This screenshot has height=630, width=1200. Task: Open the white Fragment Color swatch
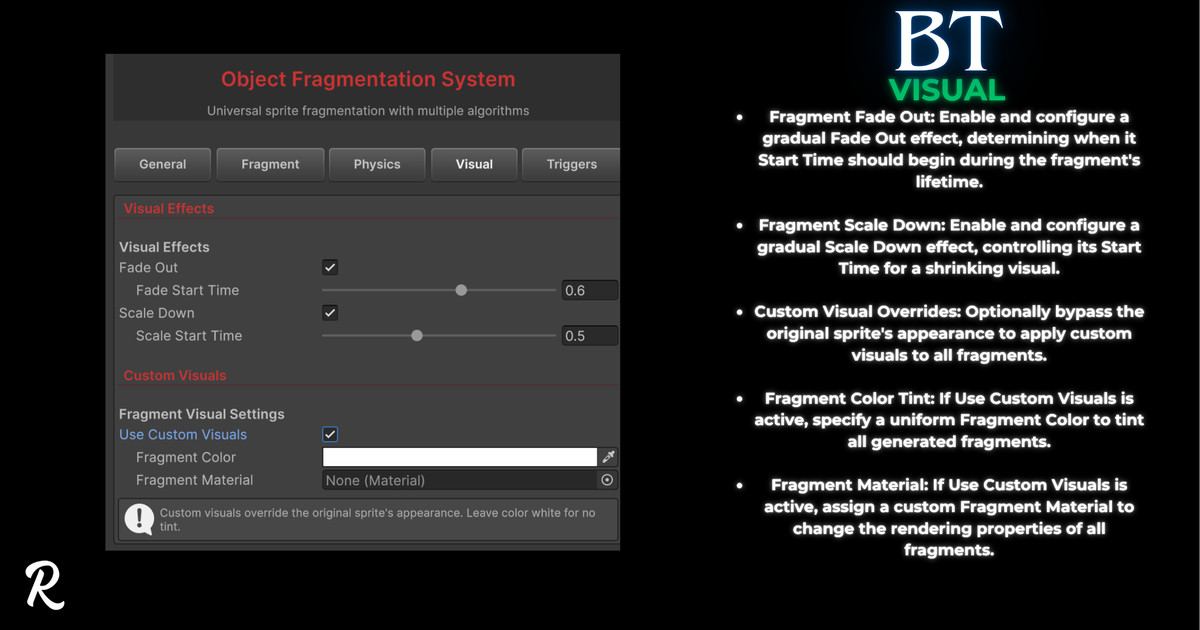pyautogui.click(x=458, y=457)
